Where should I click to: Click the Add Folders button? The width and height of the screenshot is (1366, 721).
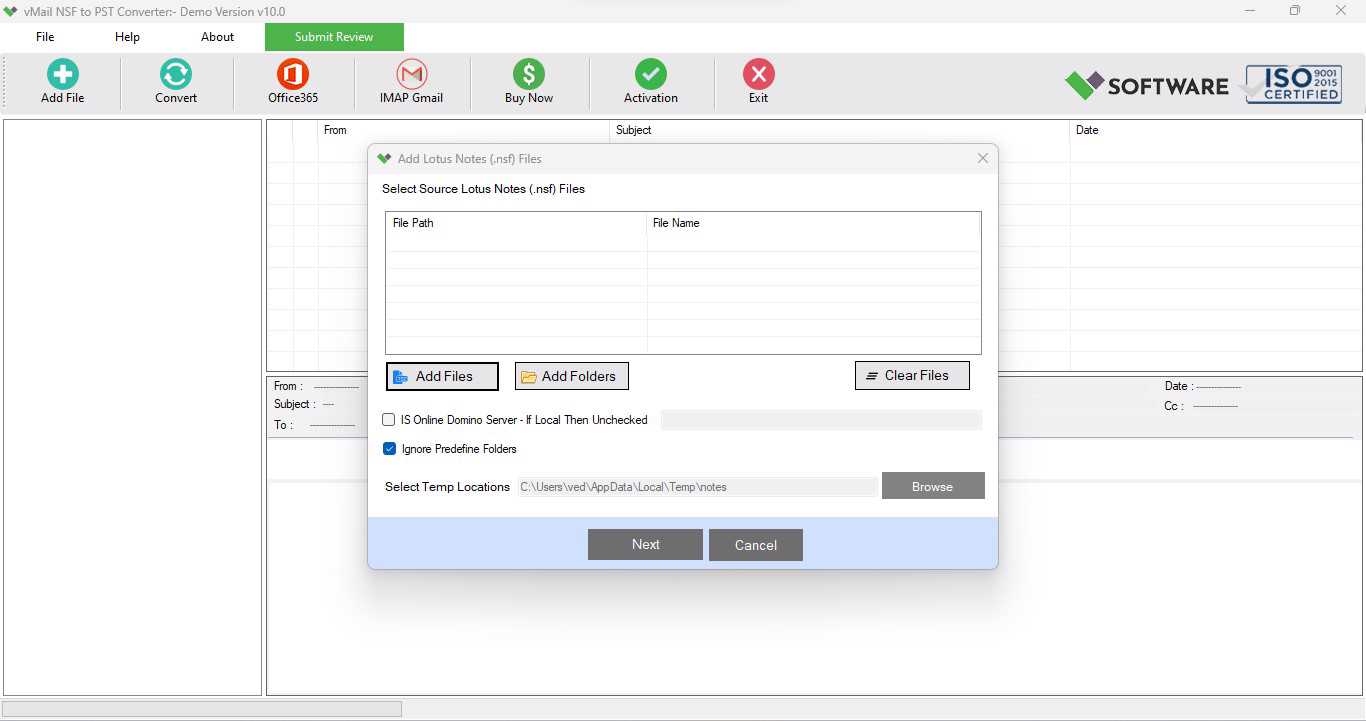572,376
